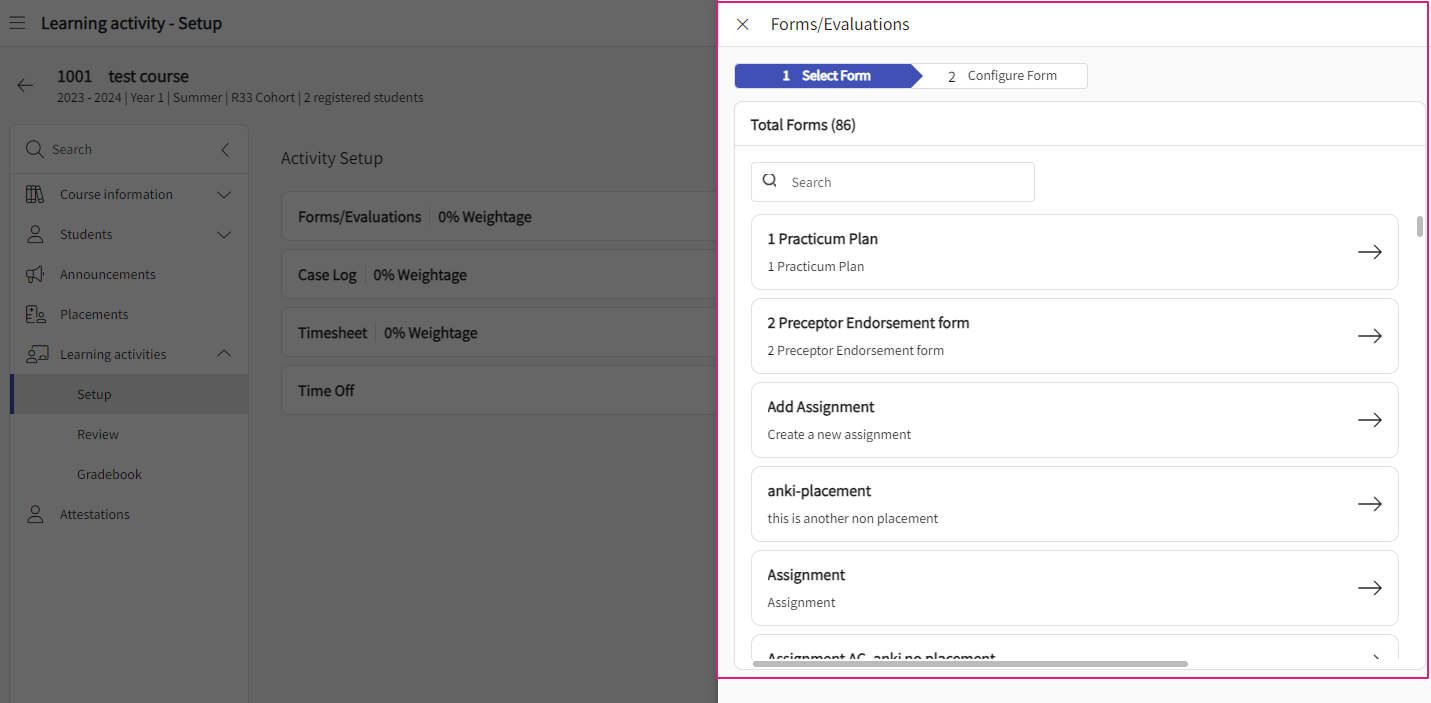Switch to the Configure Form step
This screenshot has height=703, width=1431.
(1012, 75)
